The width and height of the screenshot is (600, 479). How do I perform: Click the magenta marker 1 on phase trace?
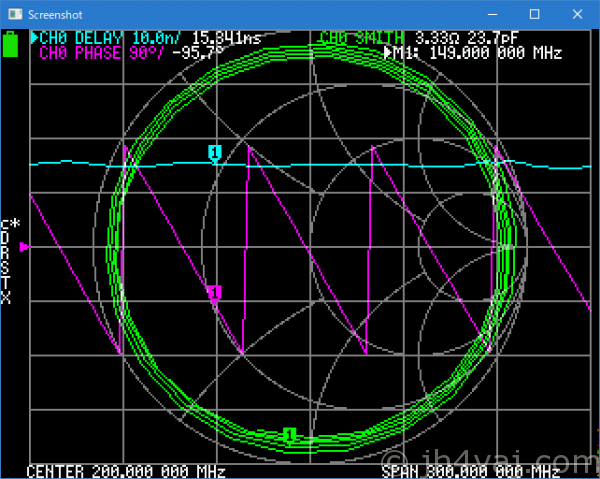(x=214, y=292)
